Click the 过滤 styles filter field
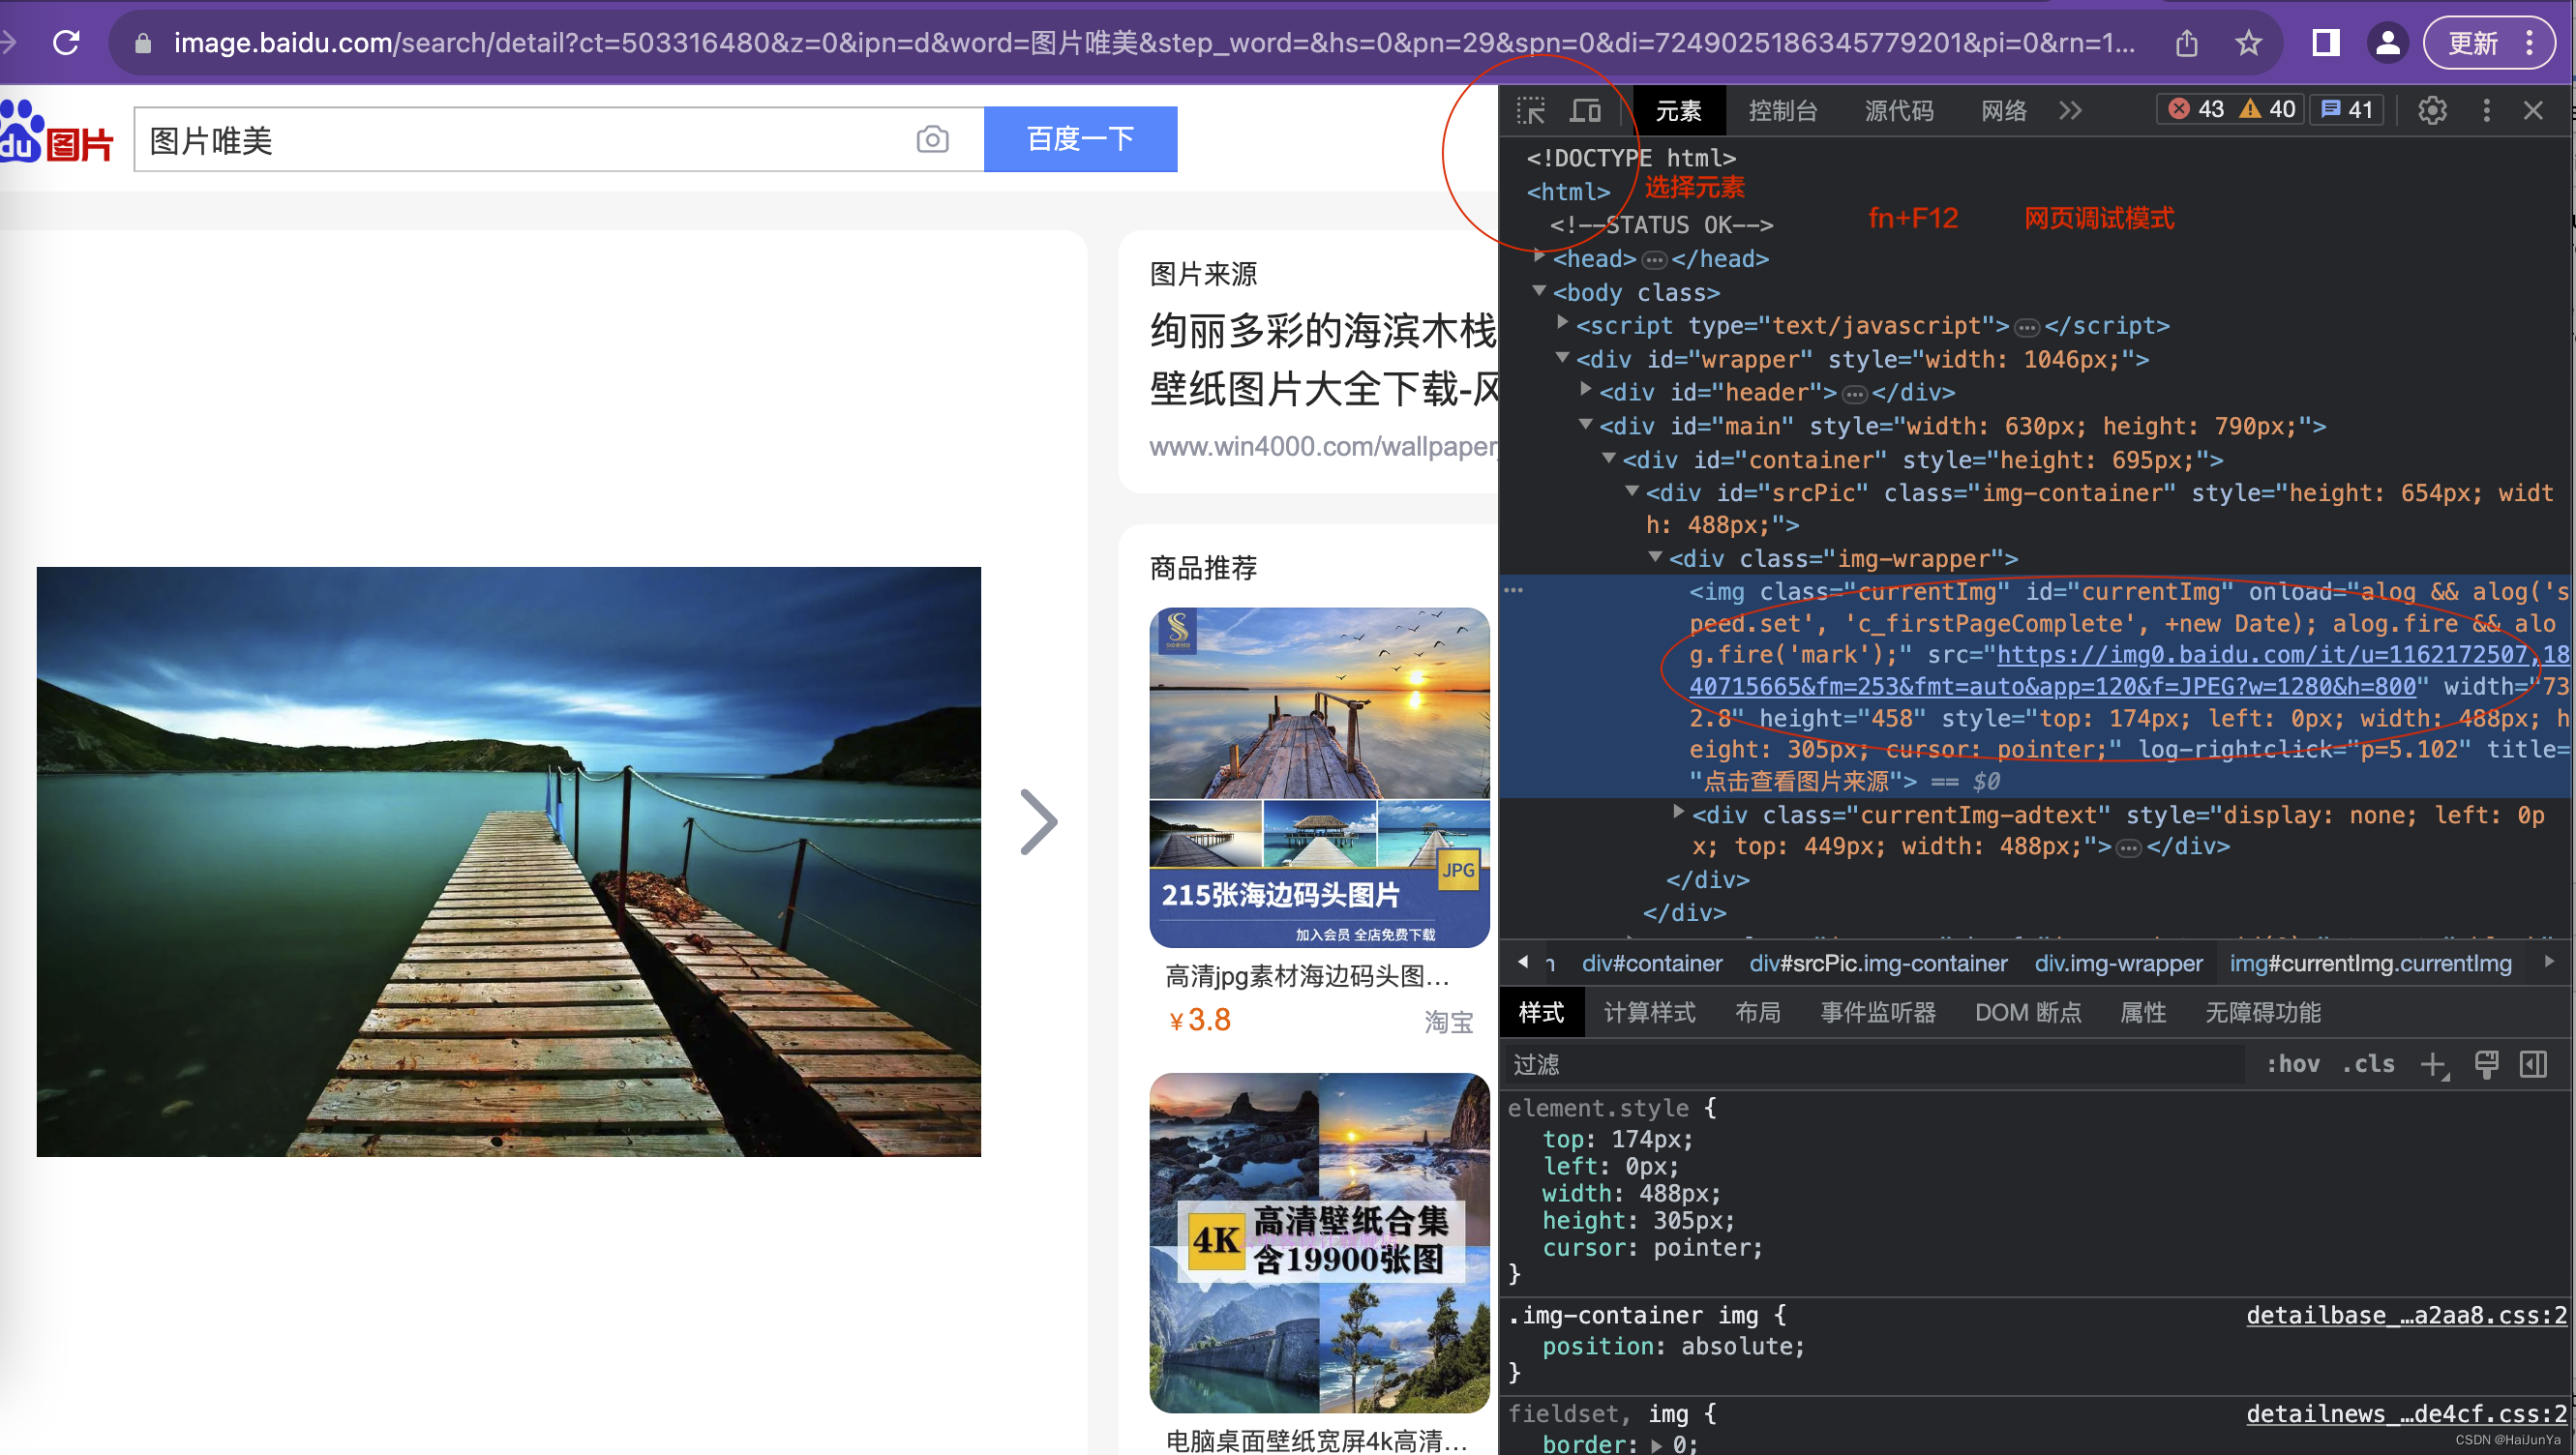 tap(1875, 1064)
